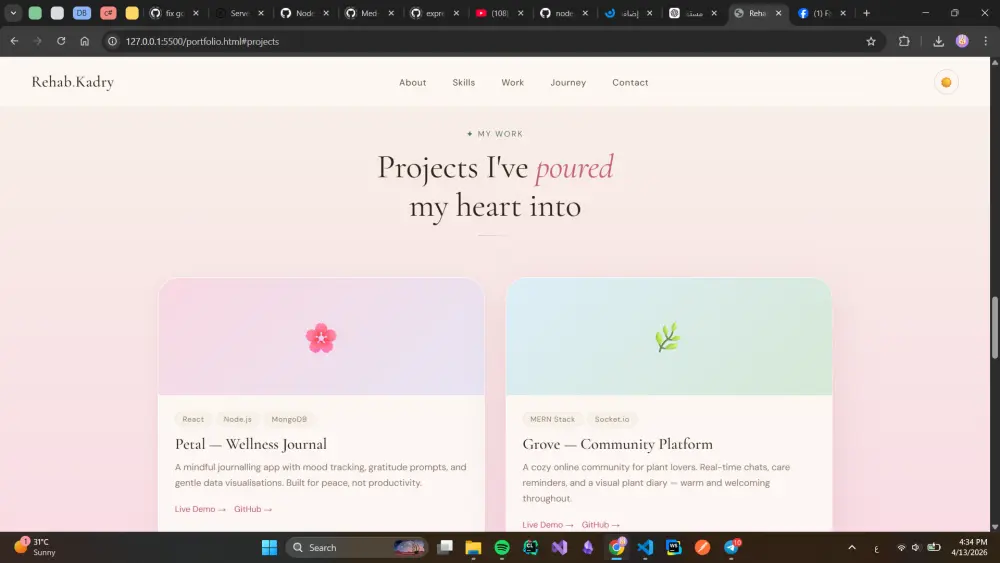
Task: Reload the page with refresh icon
Action: click(x=61, y=41)
